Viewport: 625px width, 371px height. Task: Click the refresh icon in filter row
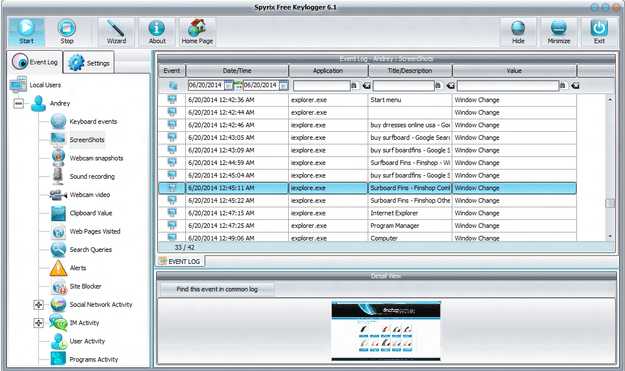173,86
